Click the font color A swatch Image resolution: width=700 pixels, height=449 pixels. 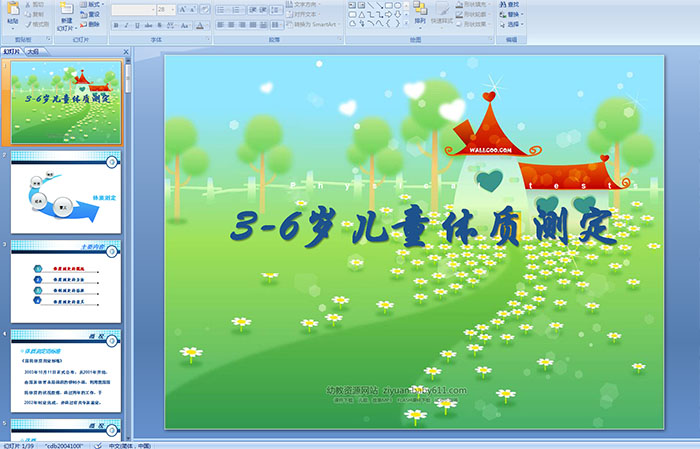click(x=200, y=25)
